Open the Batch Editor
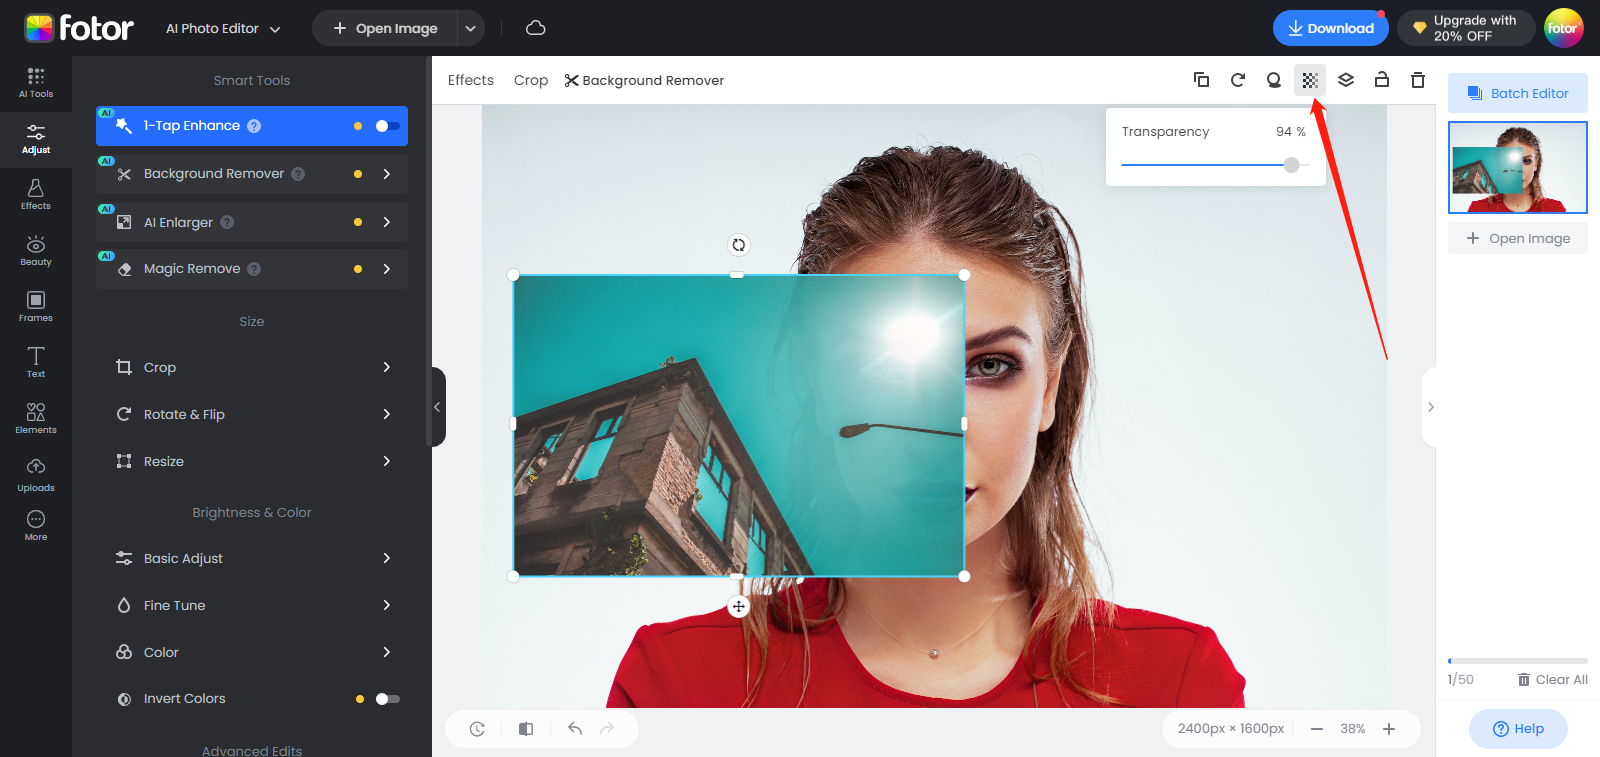The image size is (1600, 757). (x=1518, y=93)
